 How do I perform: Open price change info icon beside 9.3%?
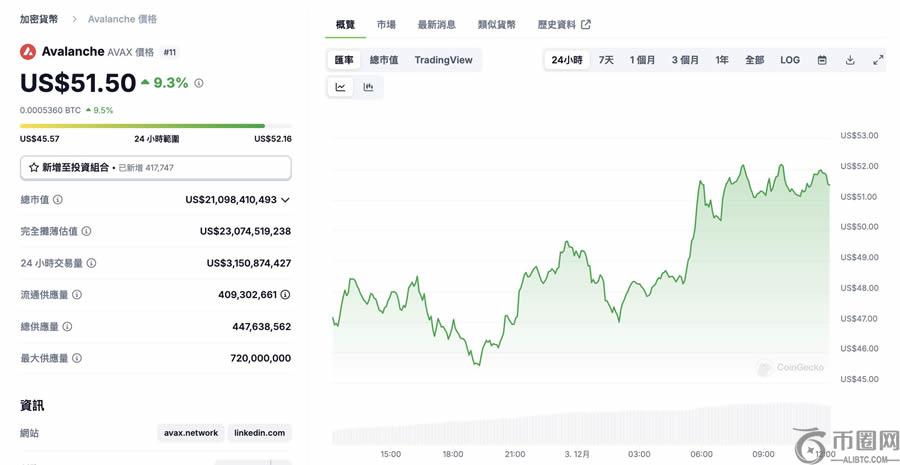point(199,83)
